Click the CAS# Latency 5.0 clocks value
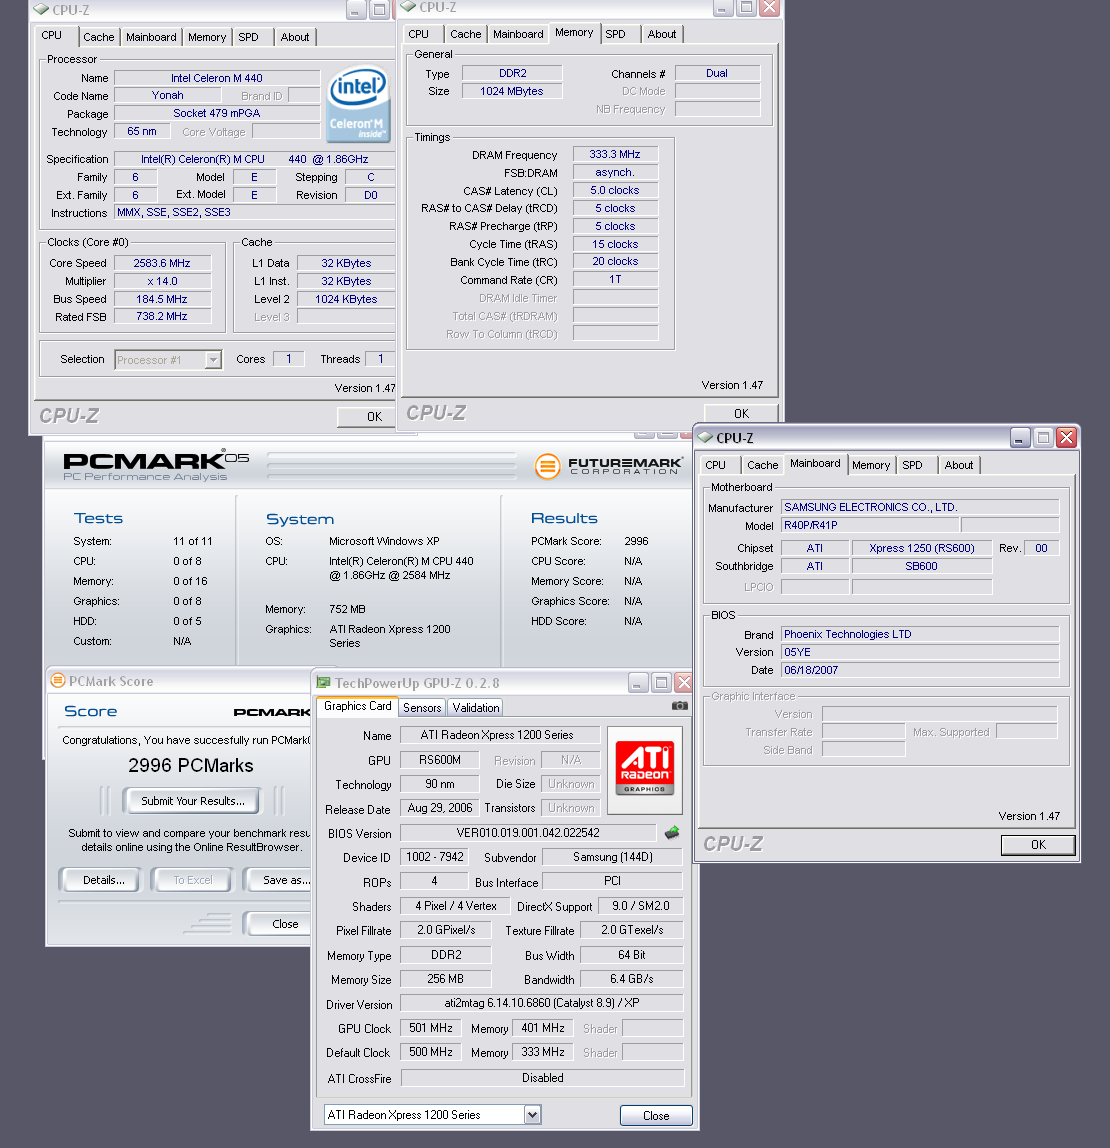This screenshot has width=1110, height=1148. (x=615, y=190)
